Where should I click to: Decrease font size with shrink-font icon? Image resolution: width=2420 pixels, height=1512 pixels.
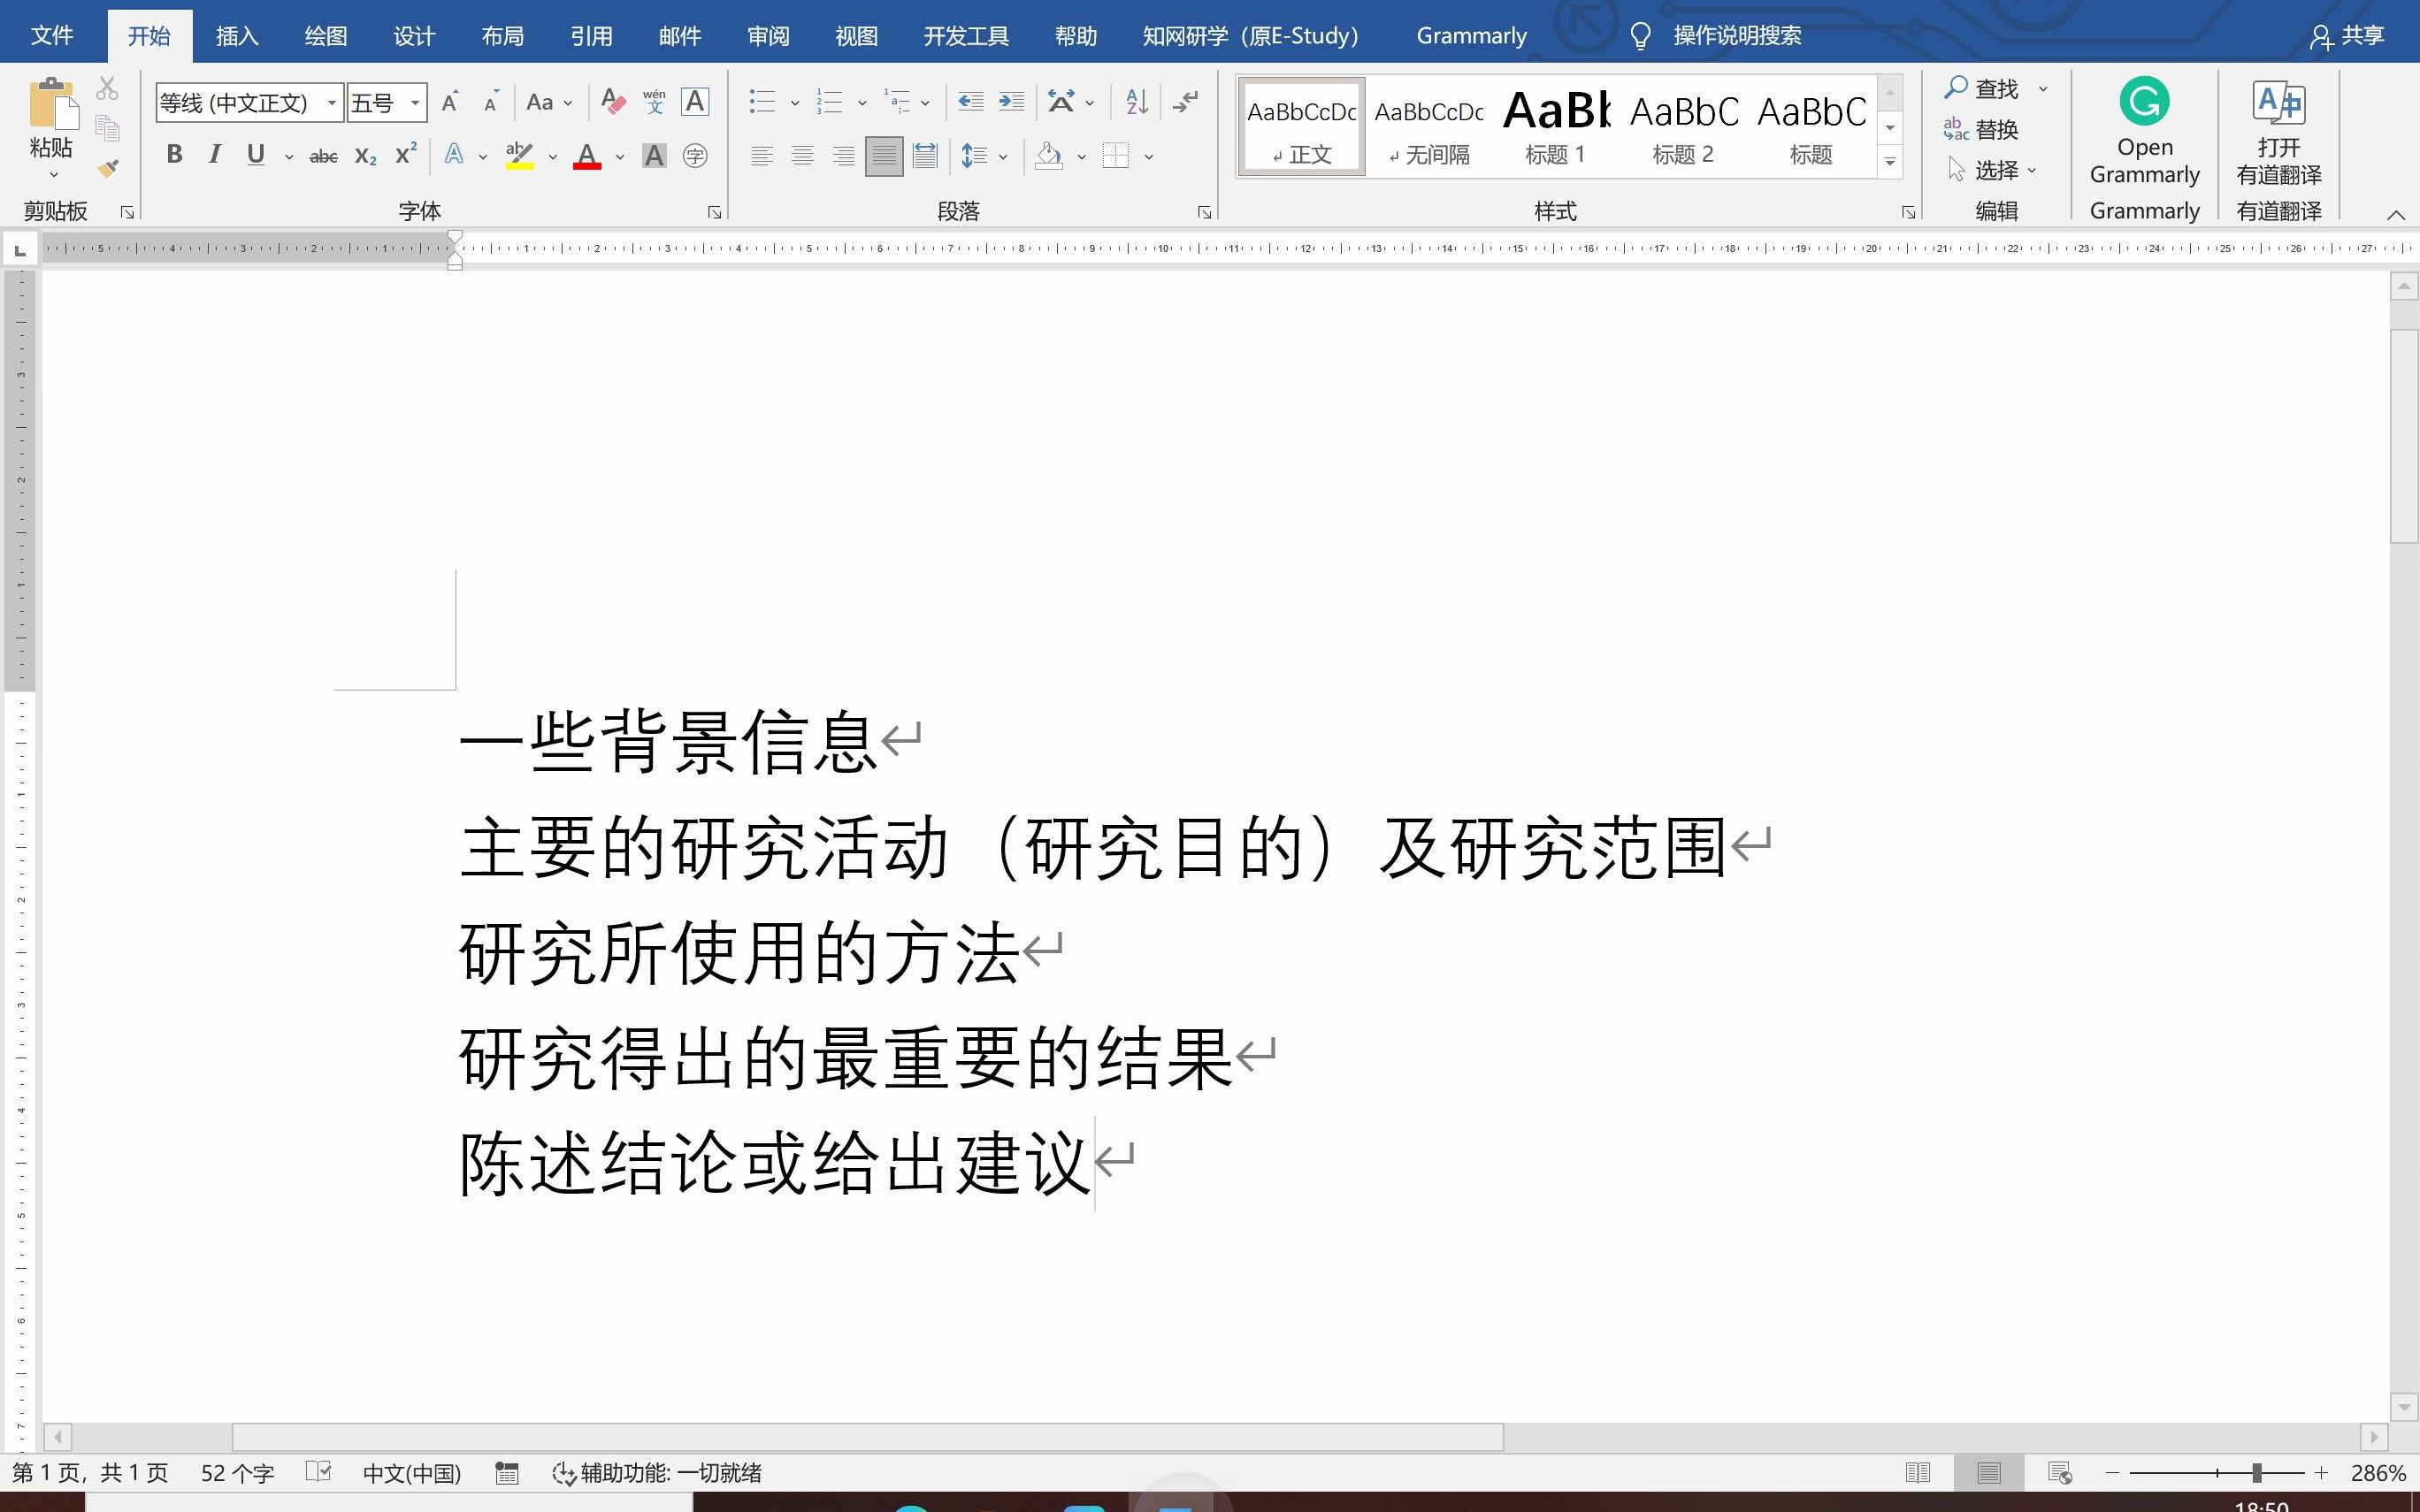click(491, 102)
